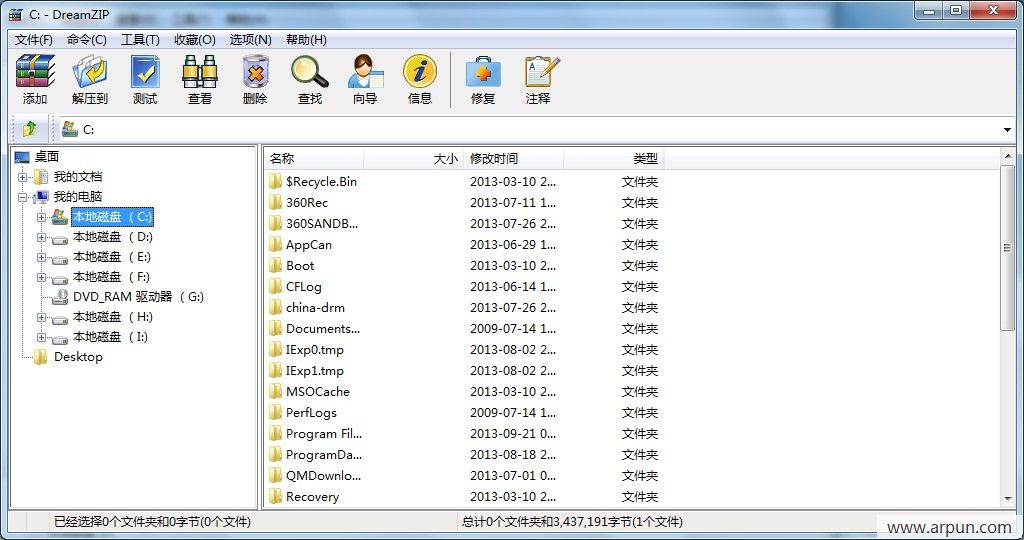Open the 向导 (Wizard) toolbar icon
This screenshot has width=1024, height=540.
tap(365, 71)
